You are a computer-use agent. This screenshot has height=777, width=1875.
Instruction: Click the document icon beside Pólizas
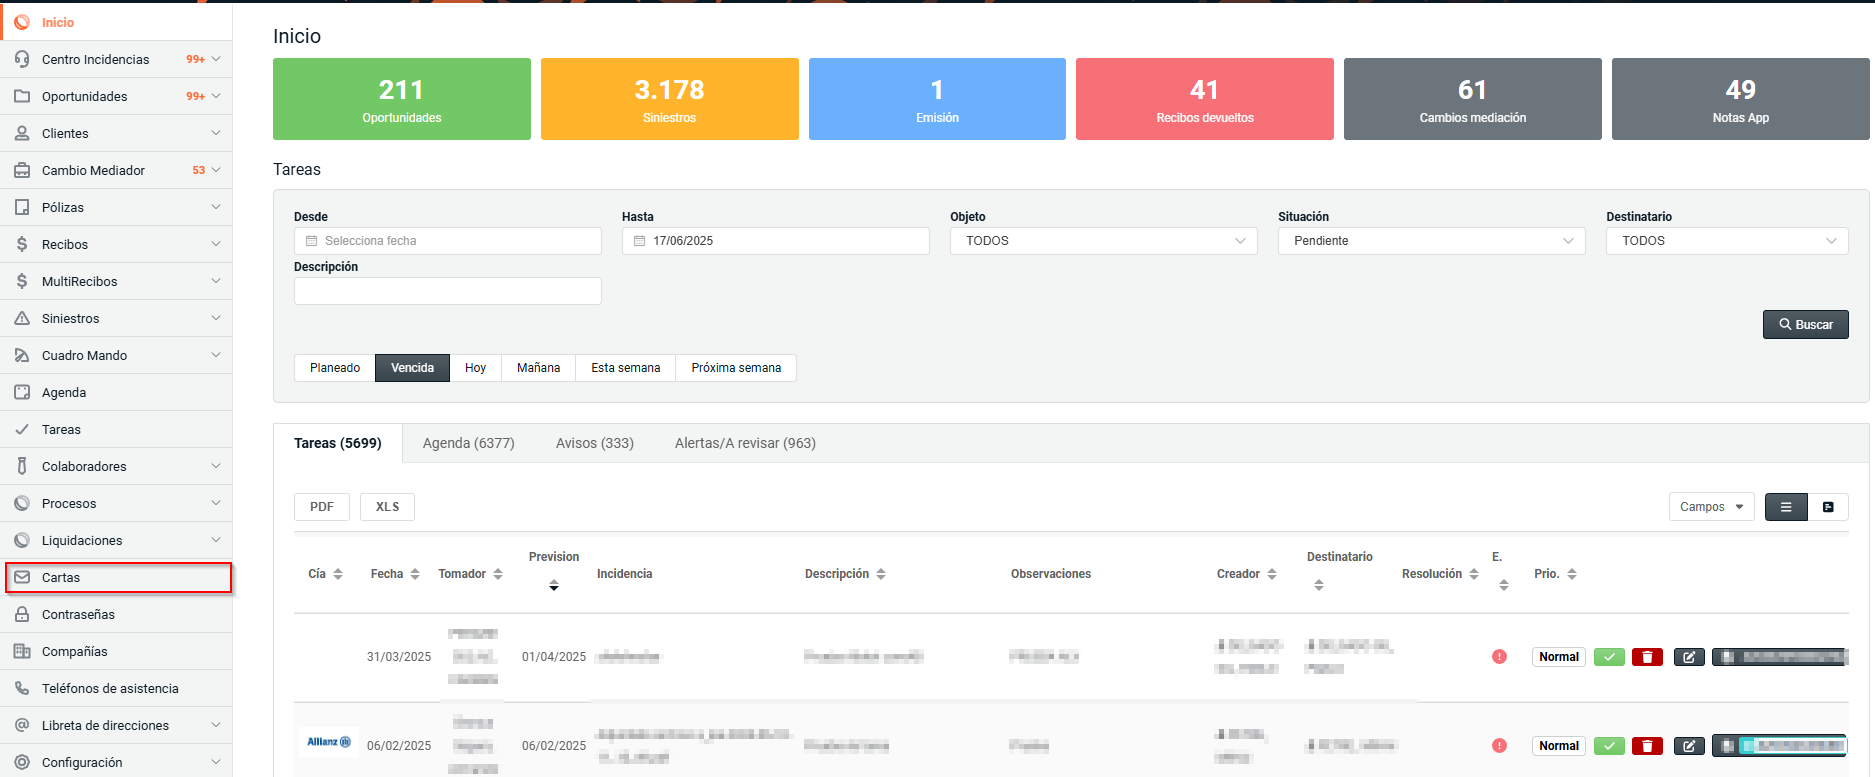pos(22,207)
